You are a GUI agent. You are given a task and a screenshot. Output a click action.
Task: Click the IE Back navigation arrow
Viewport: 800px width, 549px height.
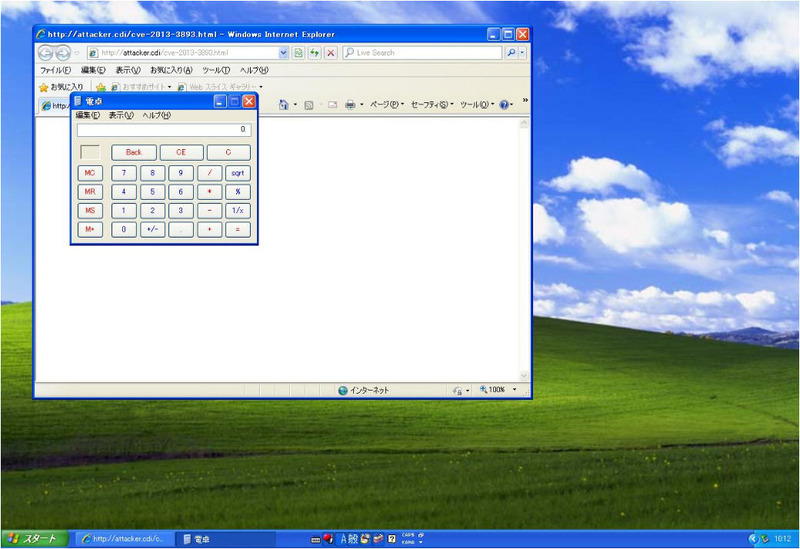[x=46, y=53]
